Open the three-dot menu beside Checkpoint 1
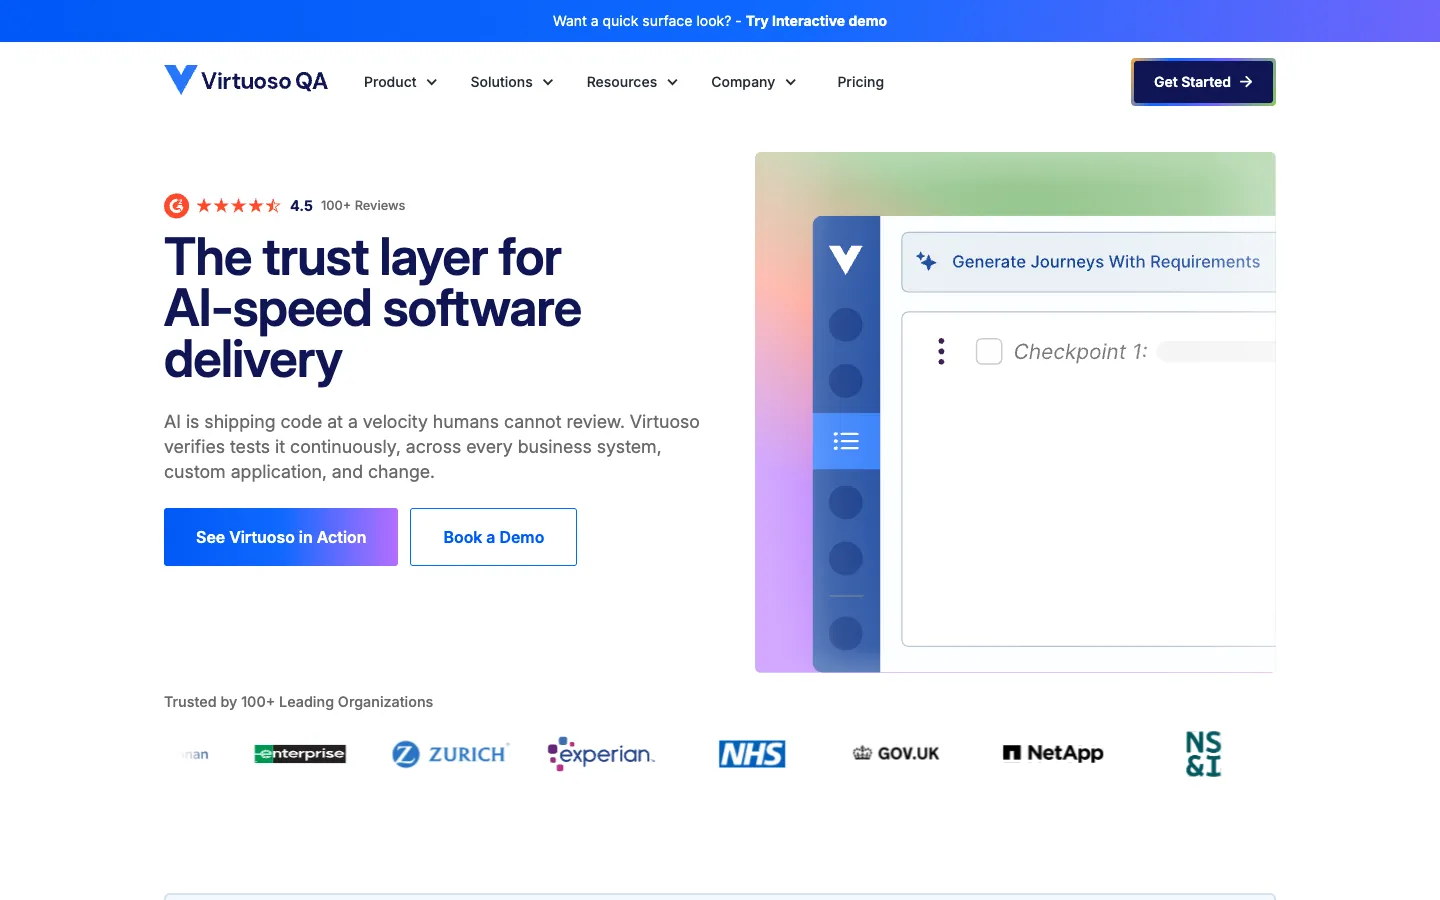Viewport: 1440px width, 900px height. coord(941,351)
